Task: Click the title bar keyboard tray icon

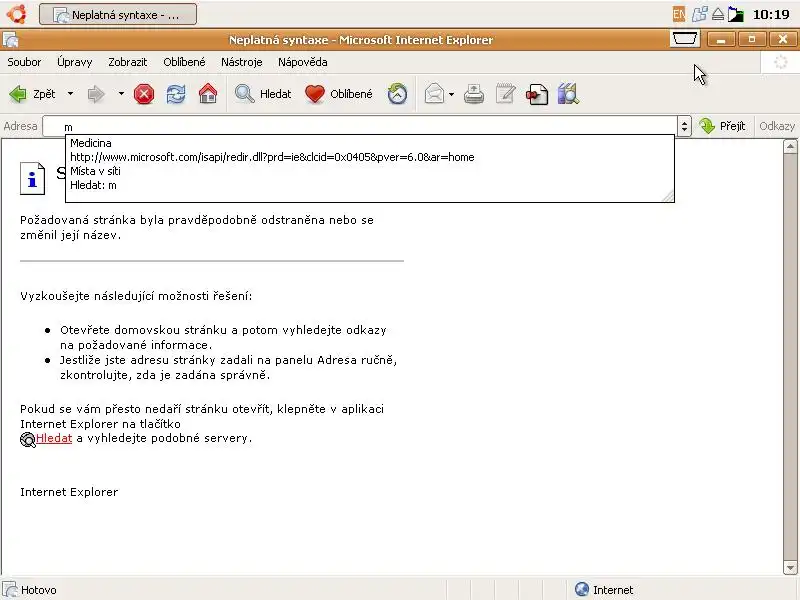Action: click(684, 39)
